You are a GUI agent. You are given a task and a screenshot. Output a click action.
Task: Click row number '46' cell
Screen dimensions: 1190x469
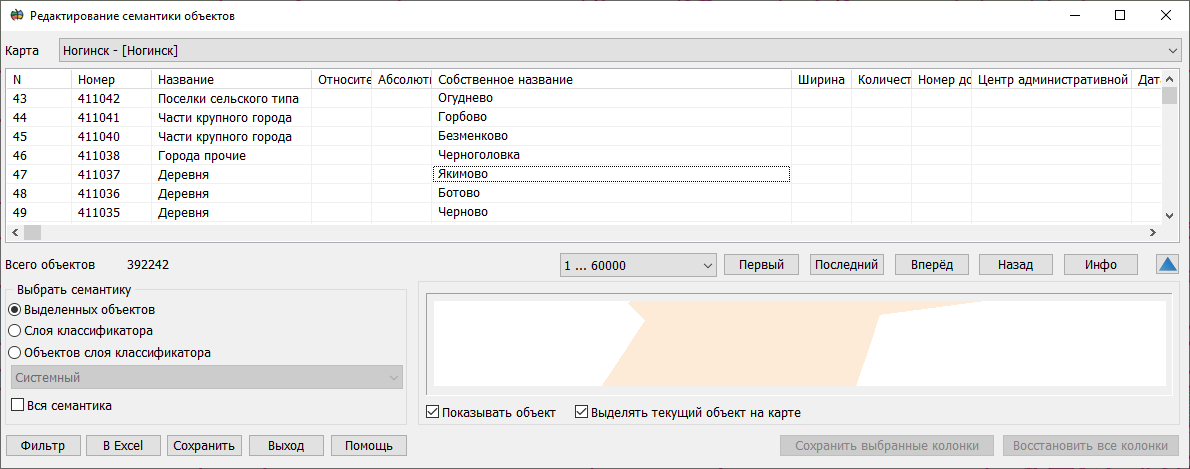(39, 156)
